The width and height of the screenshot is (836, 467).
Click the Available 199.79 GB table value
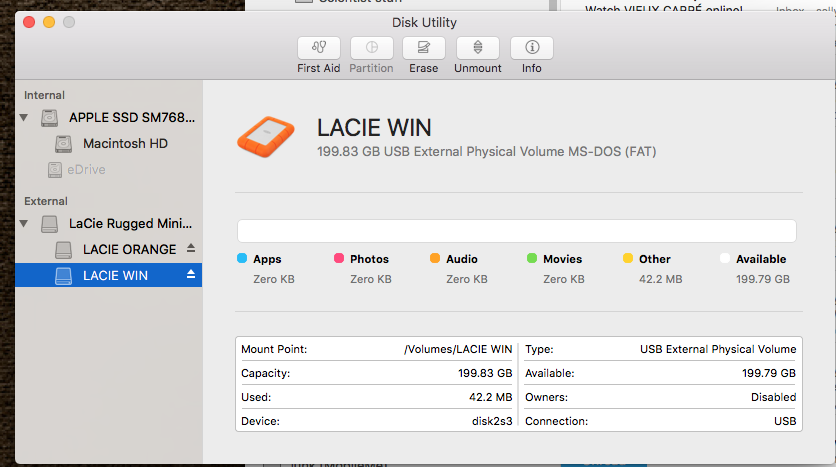pos(769,373)
